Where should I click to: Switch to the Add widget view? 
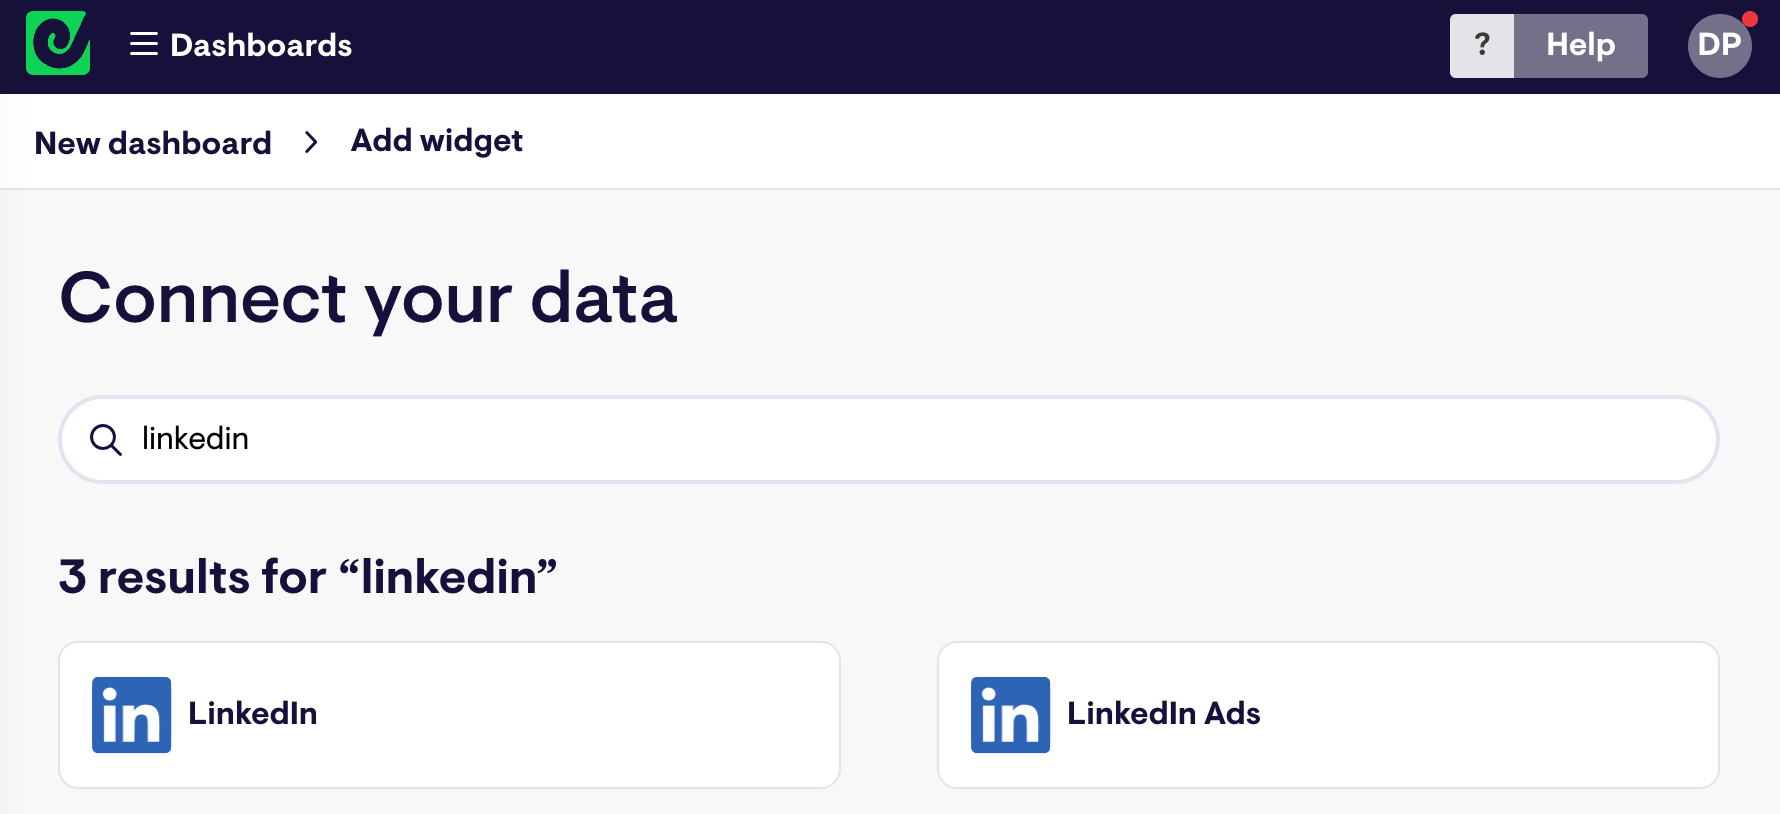[x=436, y=141]
